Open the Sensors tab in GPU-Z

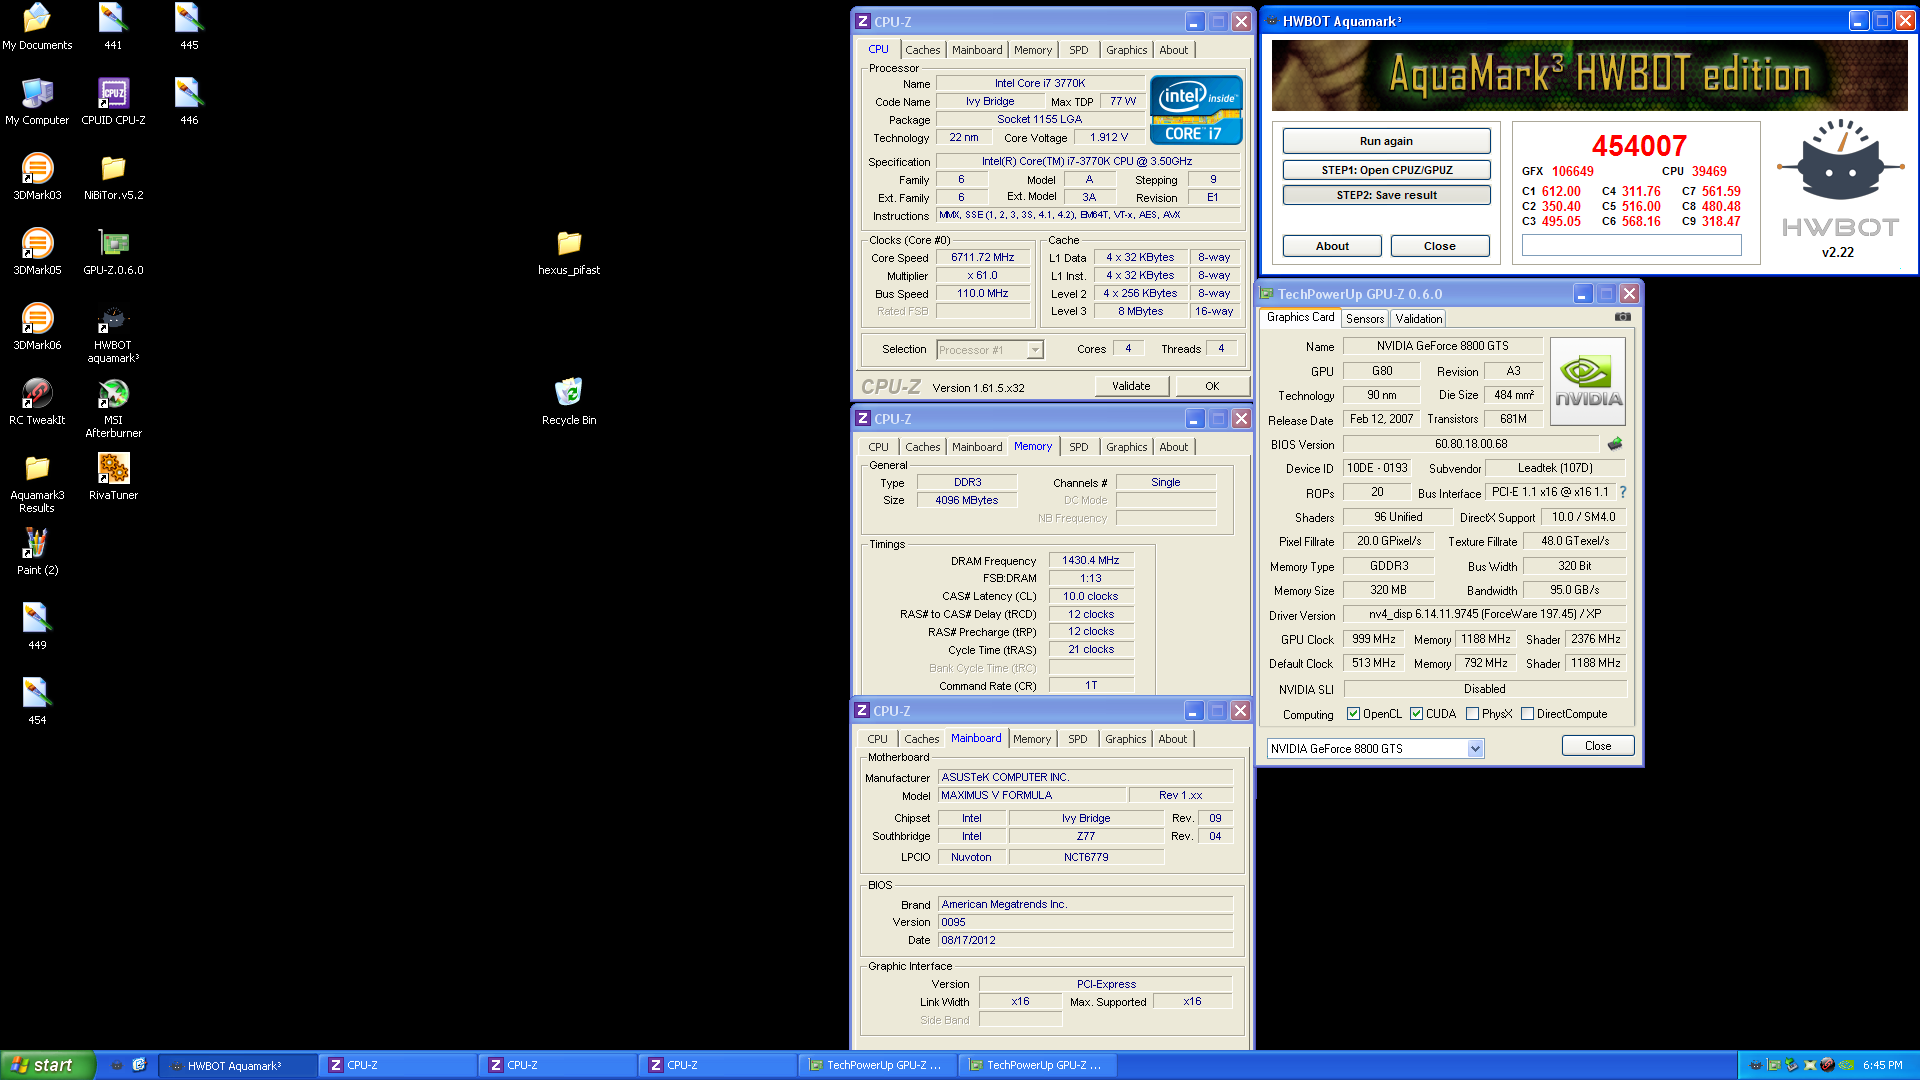[1365, 319]
